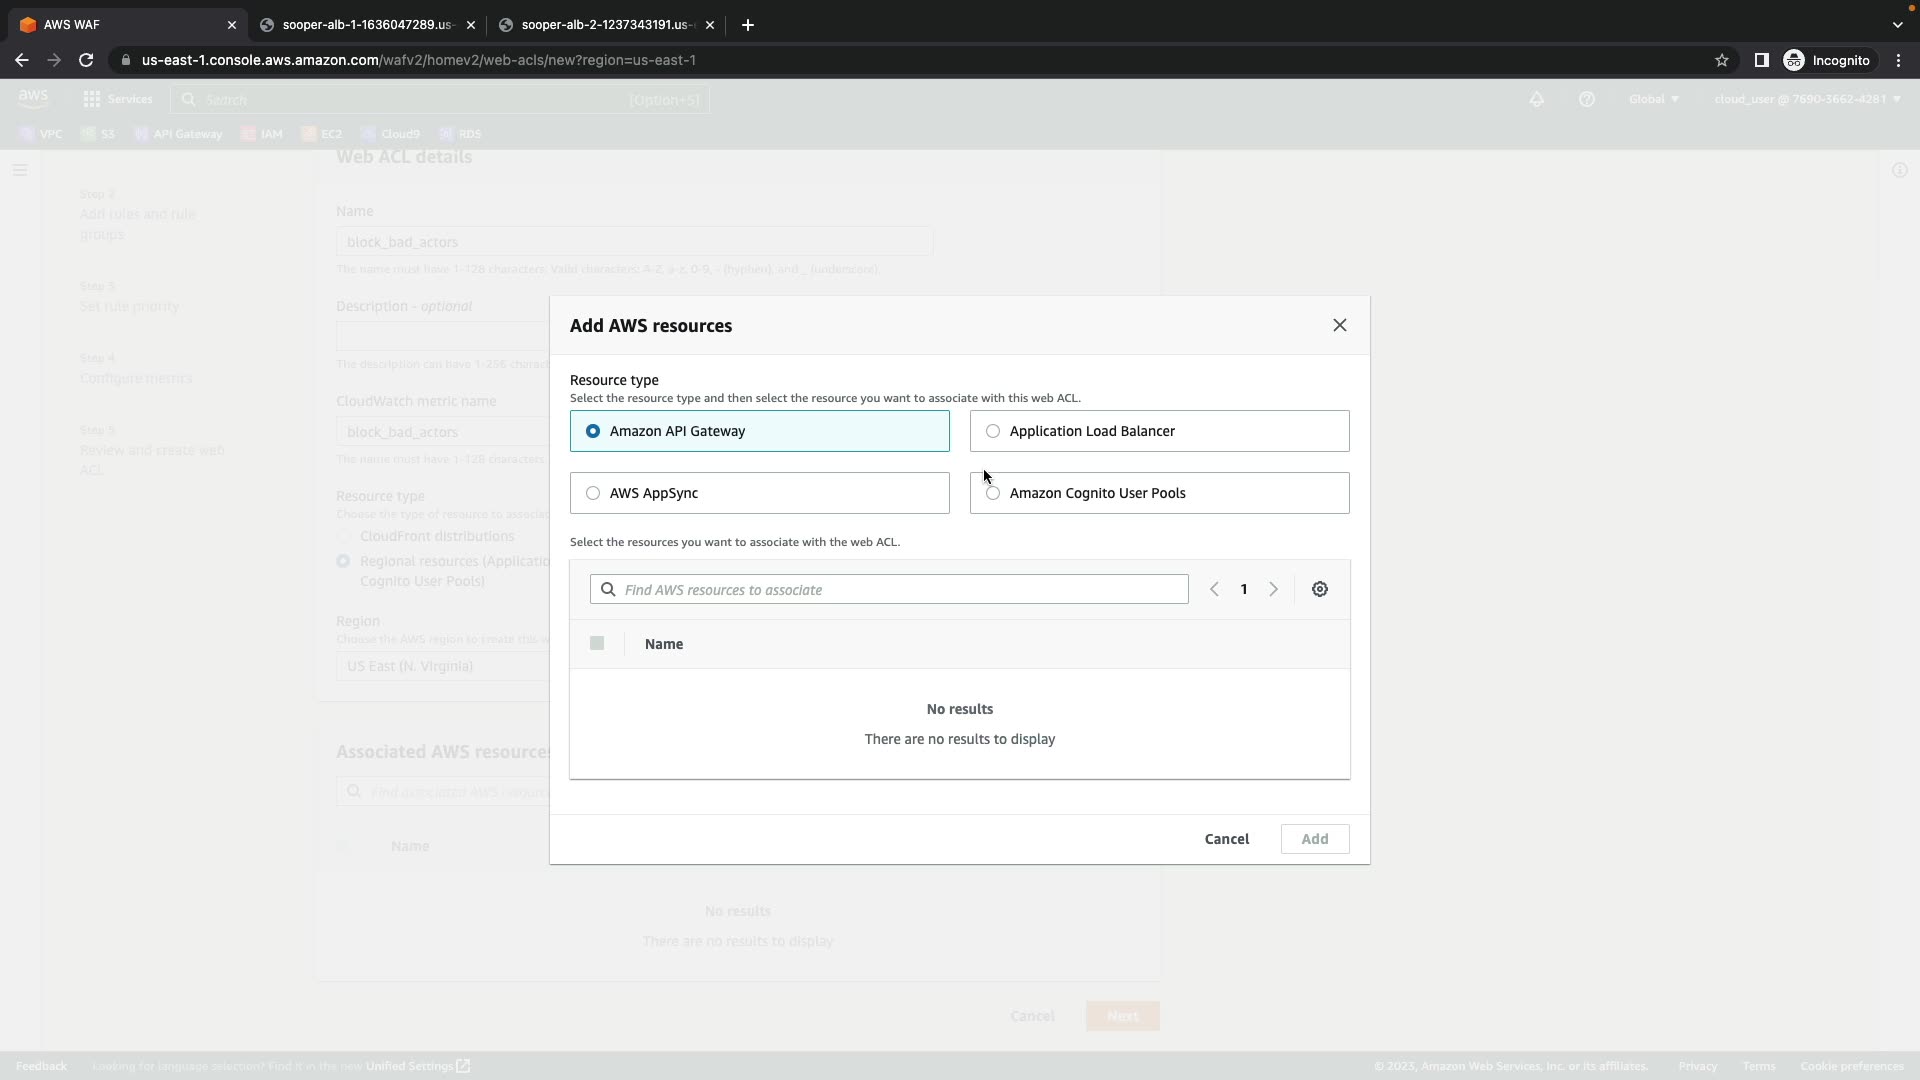Select Amazon Cognito User Pools option

993,494
